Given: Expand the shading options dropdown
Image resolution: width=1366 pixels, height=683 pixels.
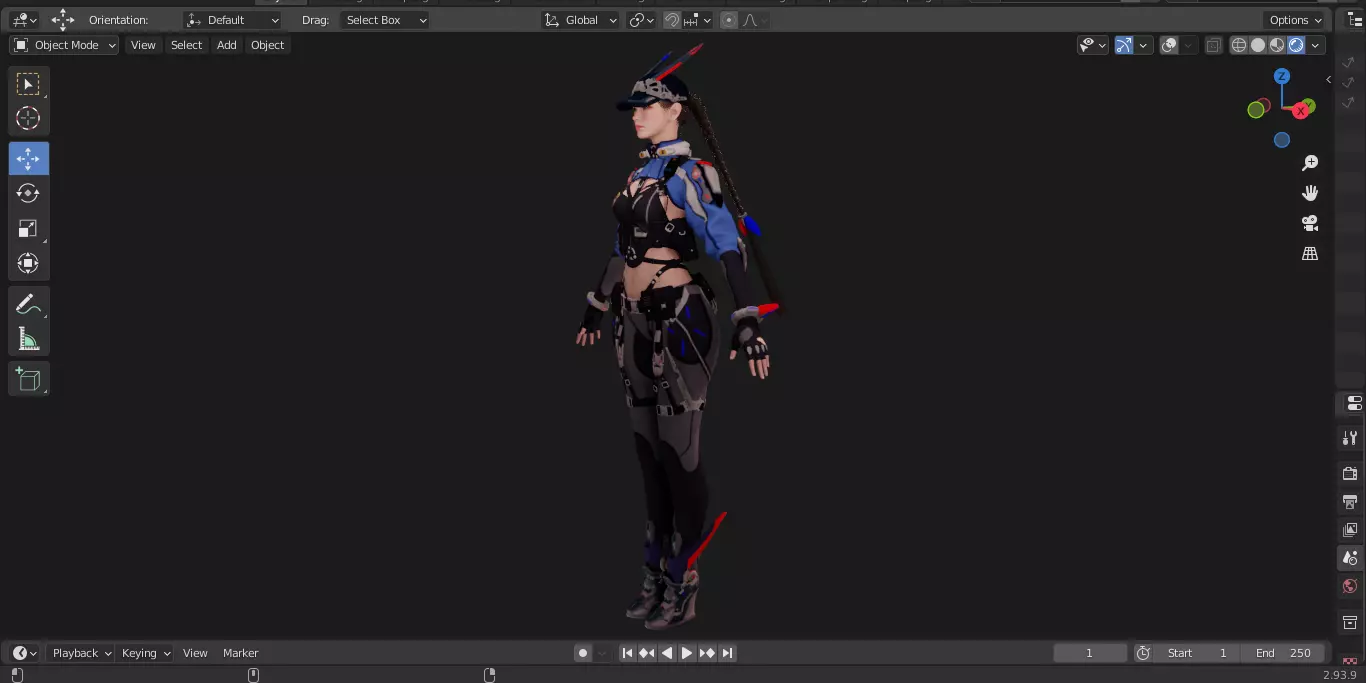Looking at the screenshot, I should click(1316, 45).
